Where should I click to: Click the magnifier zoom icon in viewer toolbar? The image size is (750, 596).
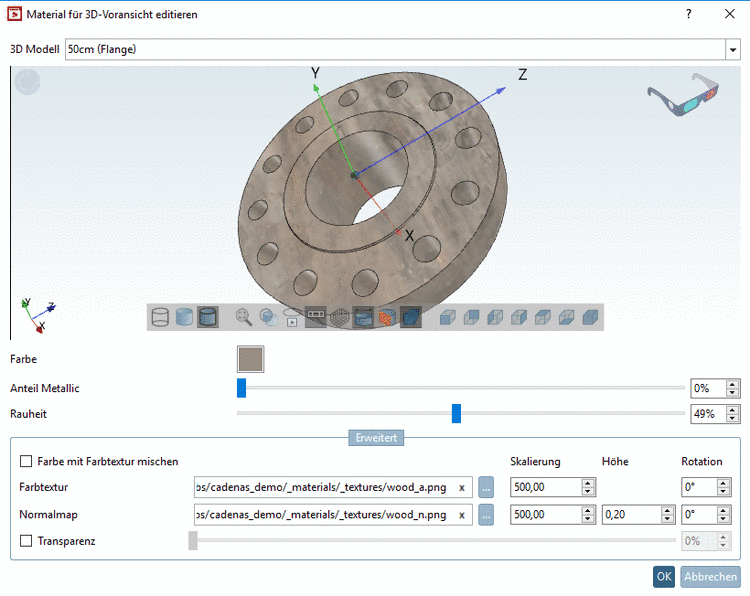click(x=244, y=318)
